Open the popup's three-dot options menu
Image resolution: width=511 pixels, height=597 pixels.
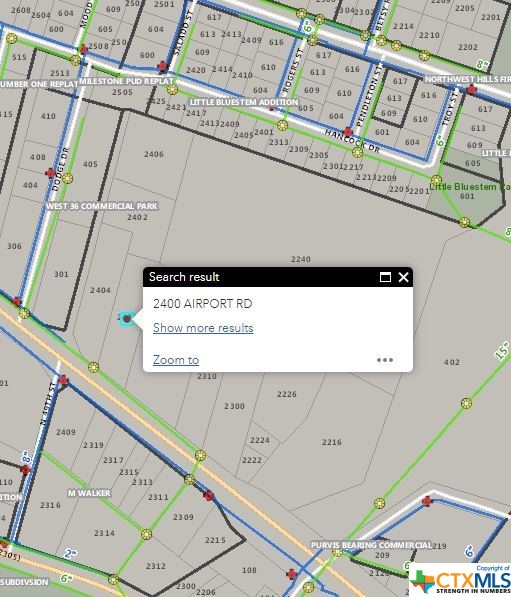(385, 360)
